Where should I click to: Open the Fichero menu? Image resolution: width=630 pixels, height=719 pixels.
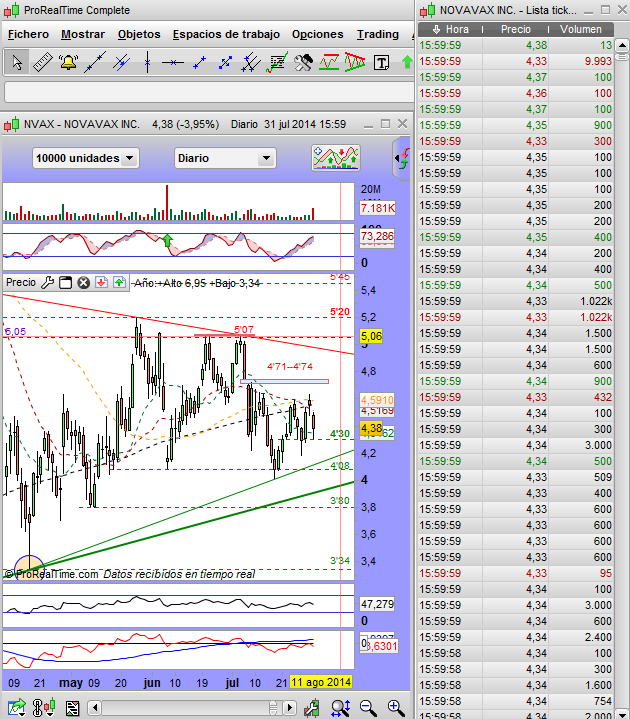pyautogui.click(x=28, y=34)
